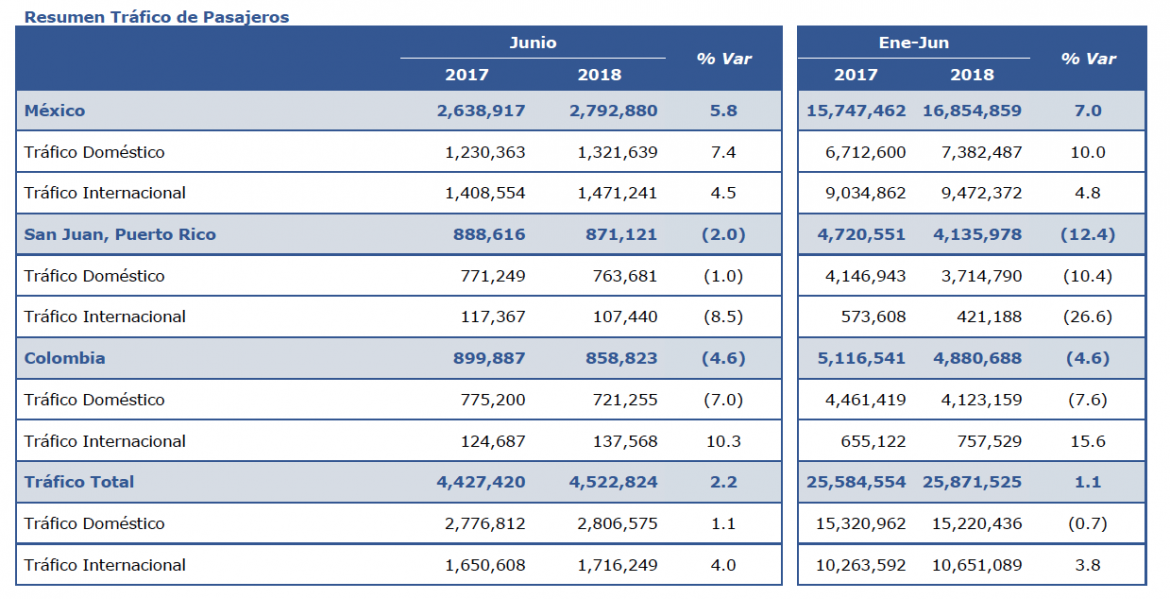Select the Ene-Jun column group header
Viewport: 1170px width, 599px height.
tap(913, 43)
